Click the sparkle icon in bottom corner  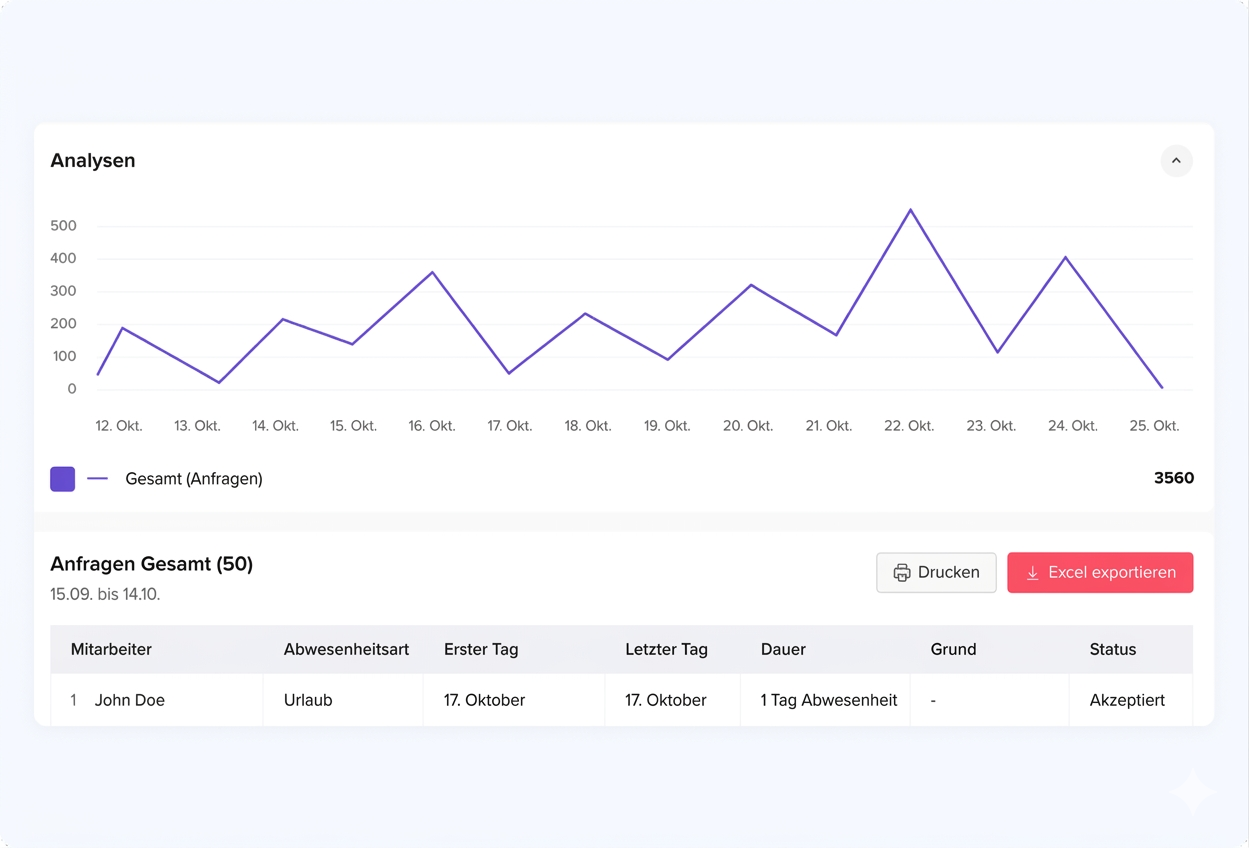pyautogui.click(x=1192, y=791)
